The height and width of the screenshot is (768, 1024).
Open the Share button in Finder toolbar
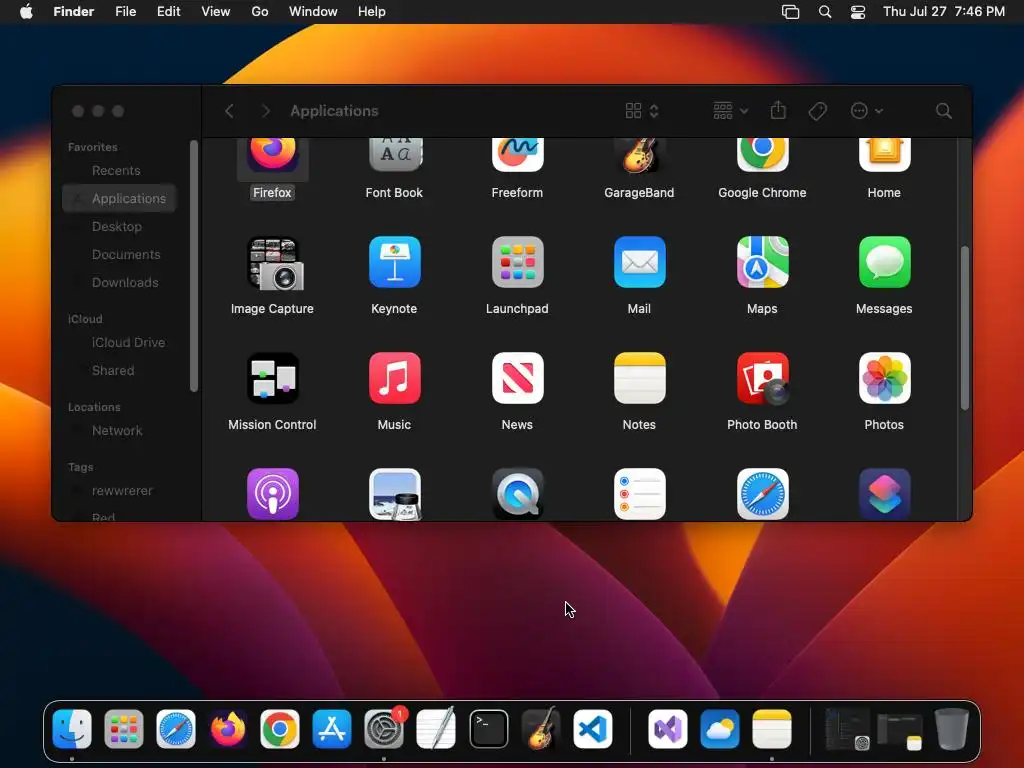778,110
